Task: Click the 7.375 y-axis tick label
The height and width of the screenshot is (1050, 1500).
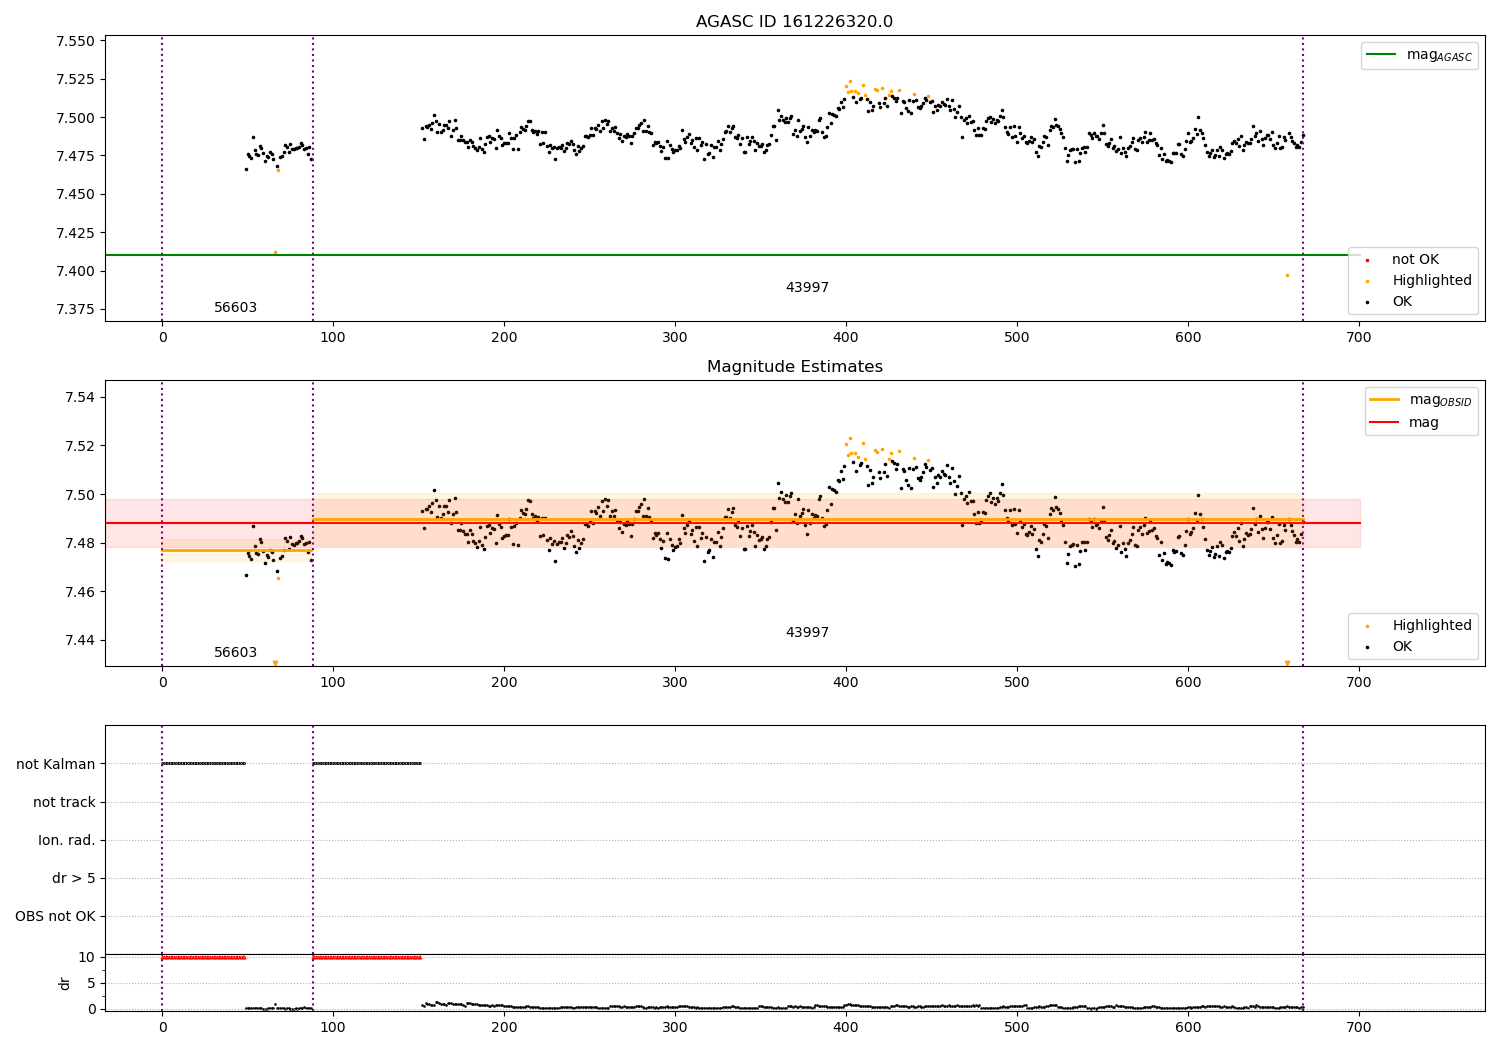Action: point(75,309)
